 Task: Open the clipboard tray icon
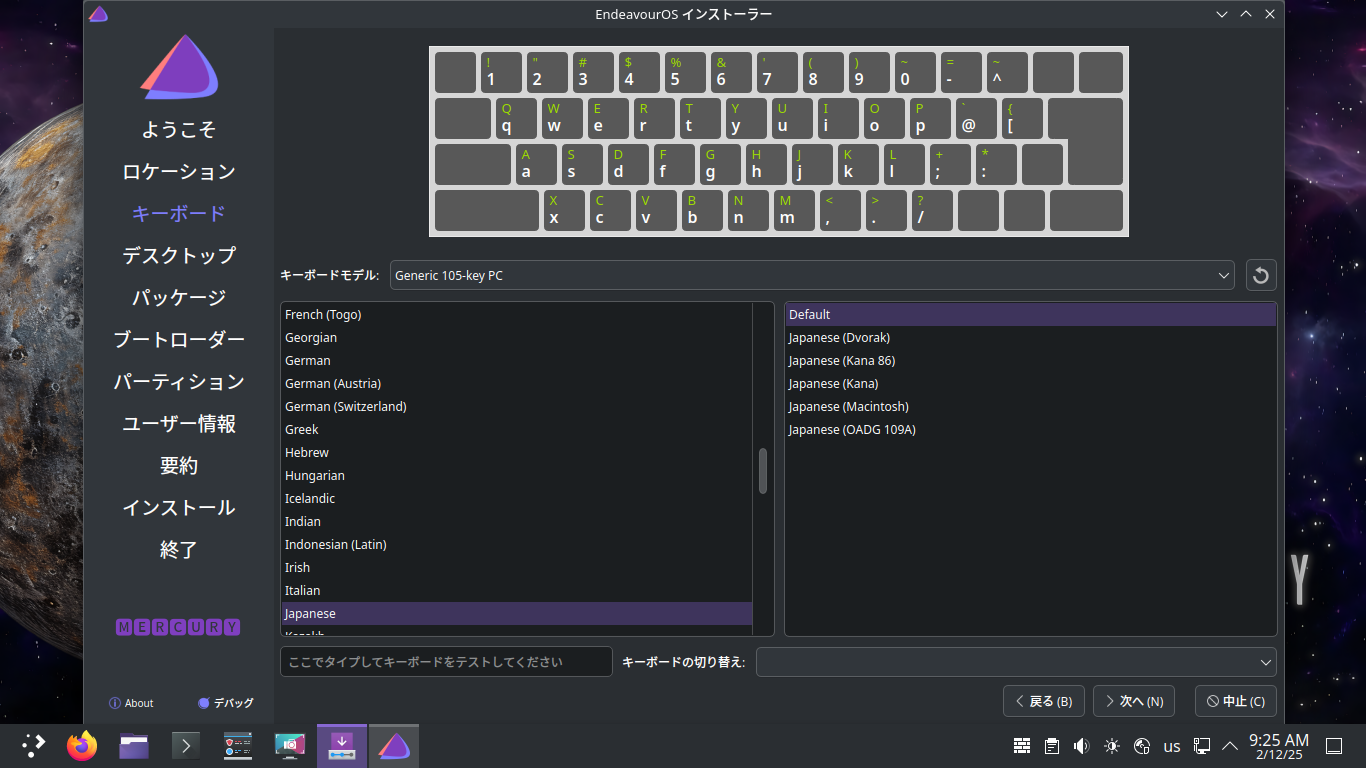point(1052,746)
